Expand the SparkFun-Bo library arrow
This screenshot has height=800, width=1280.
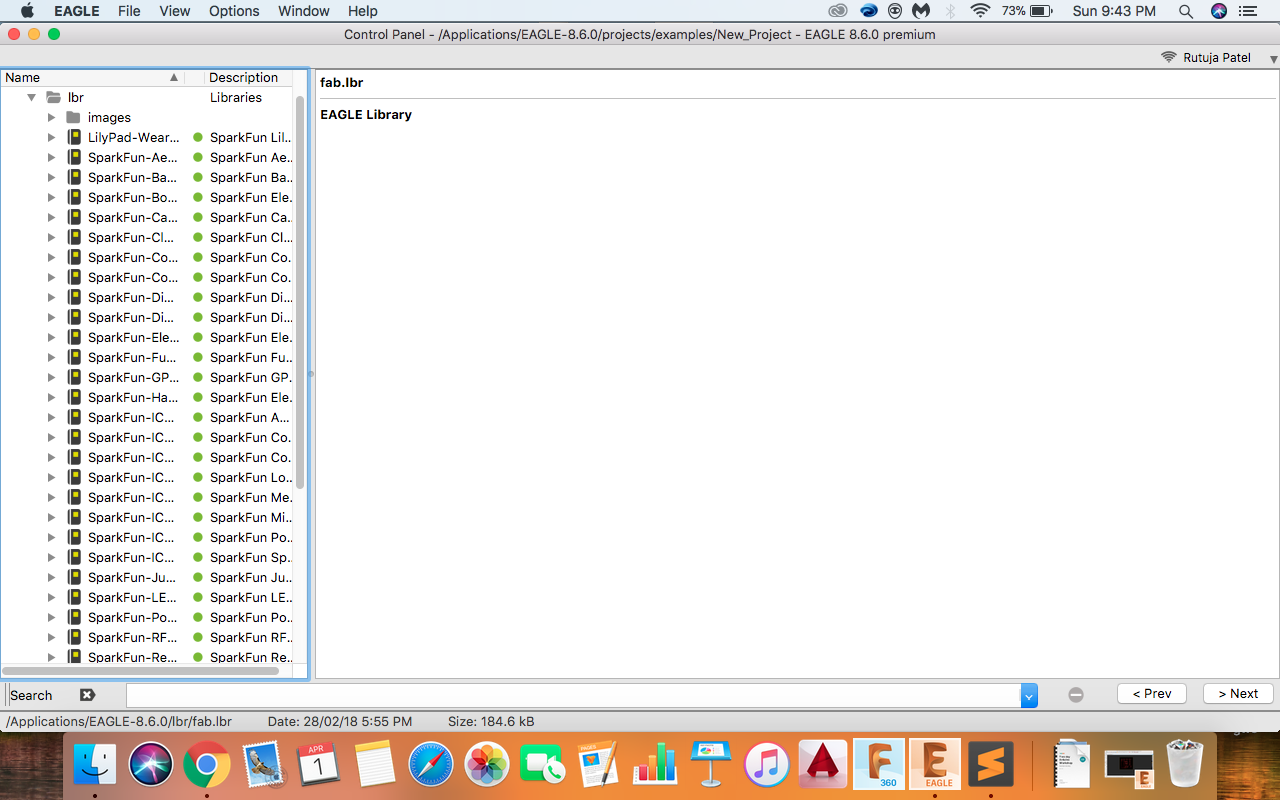click(x=52, y=197)
